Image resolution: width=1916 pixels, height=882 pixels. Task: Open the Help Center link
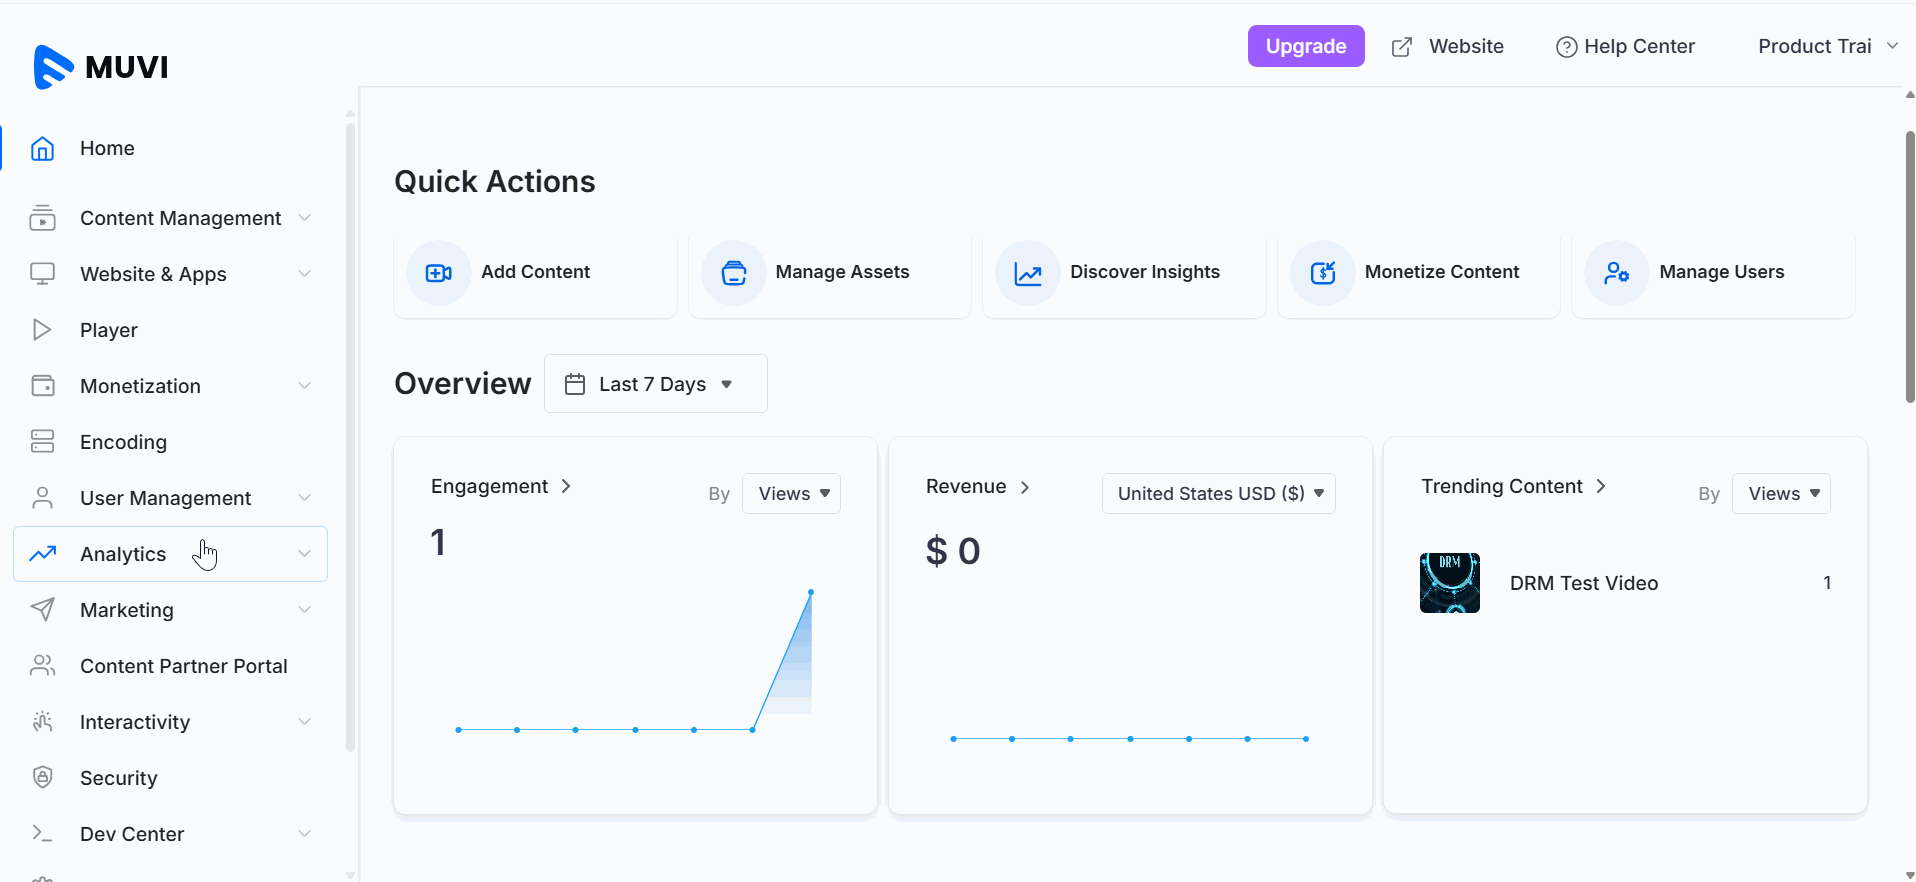point(1625,47)
